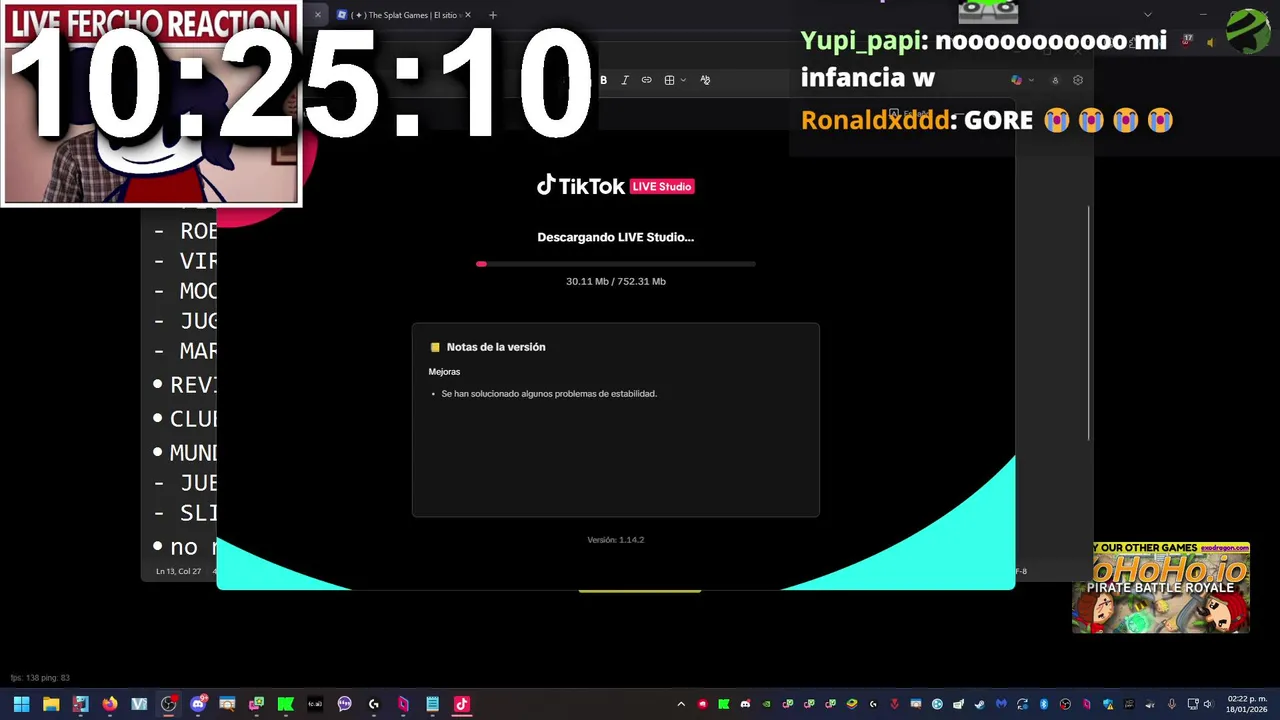The image size is (1280, 720).
Task: Toggle italic in the Notepad toolbar
Action: (625, 80)
